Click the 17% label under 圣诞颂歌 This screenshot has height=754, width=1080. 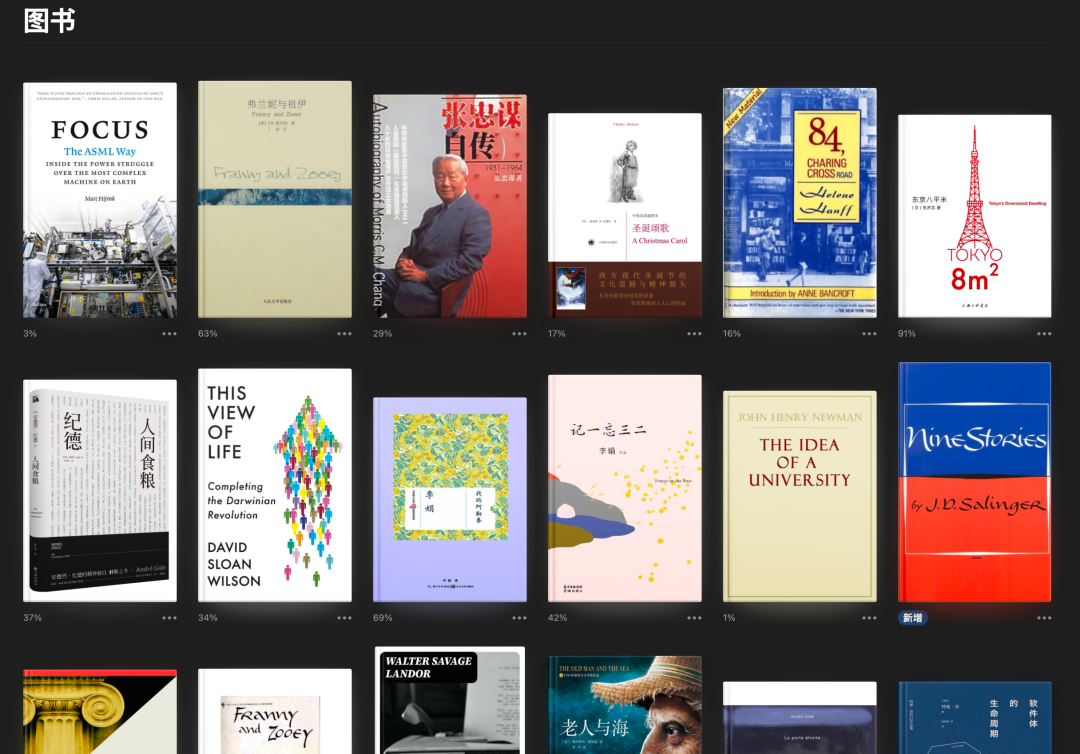[x=557, y=334]
